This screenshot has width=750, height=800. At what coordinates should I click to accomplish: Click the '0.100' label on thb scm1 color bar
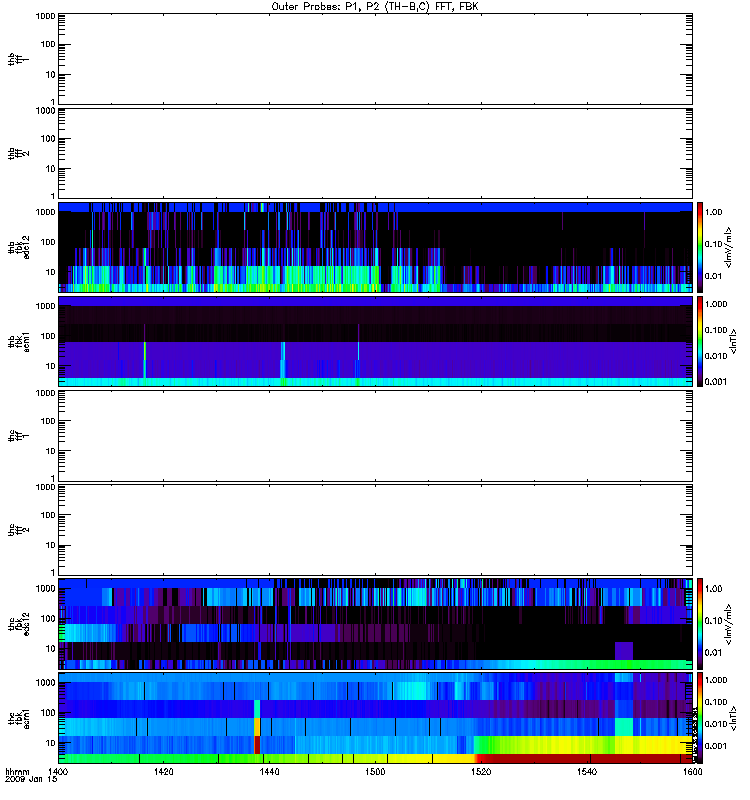[716, 330]
